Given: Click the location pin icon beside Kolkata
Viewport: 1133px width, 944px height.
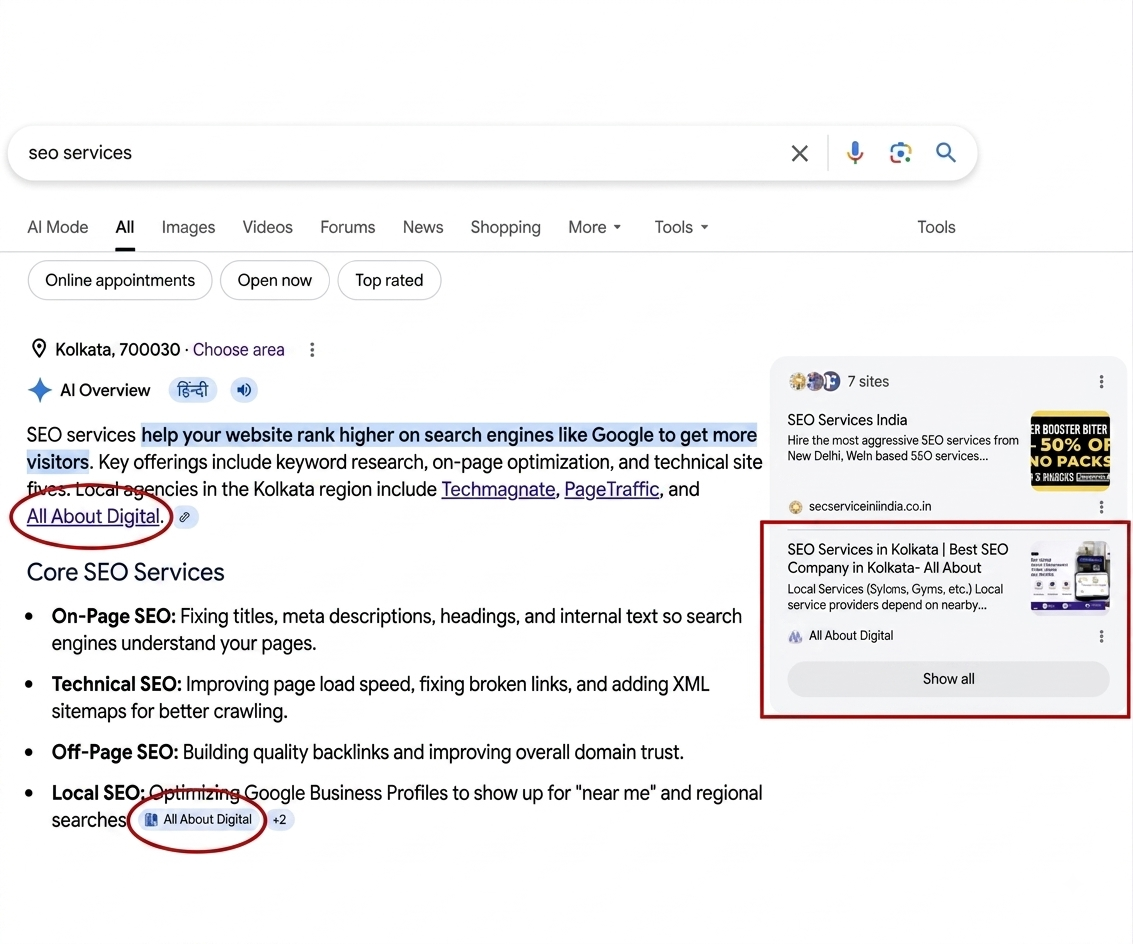Looking at the screenshot, I should pos(39,349).
